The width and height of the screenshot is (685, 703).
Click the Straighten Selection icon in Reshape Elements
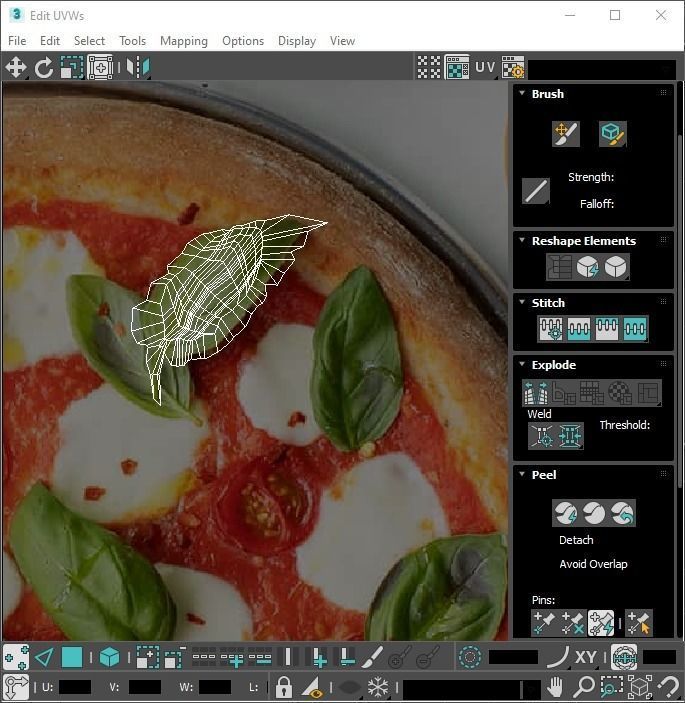click(559, 267)
